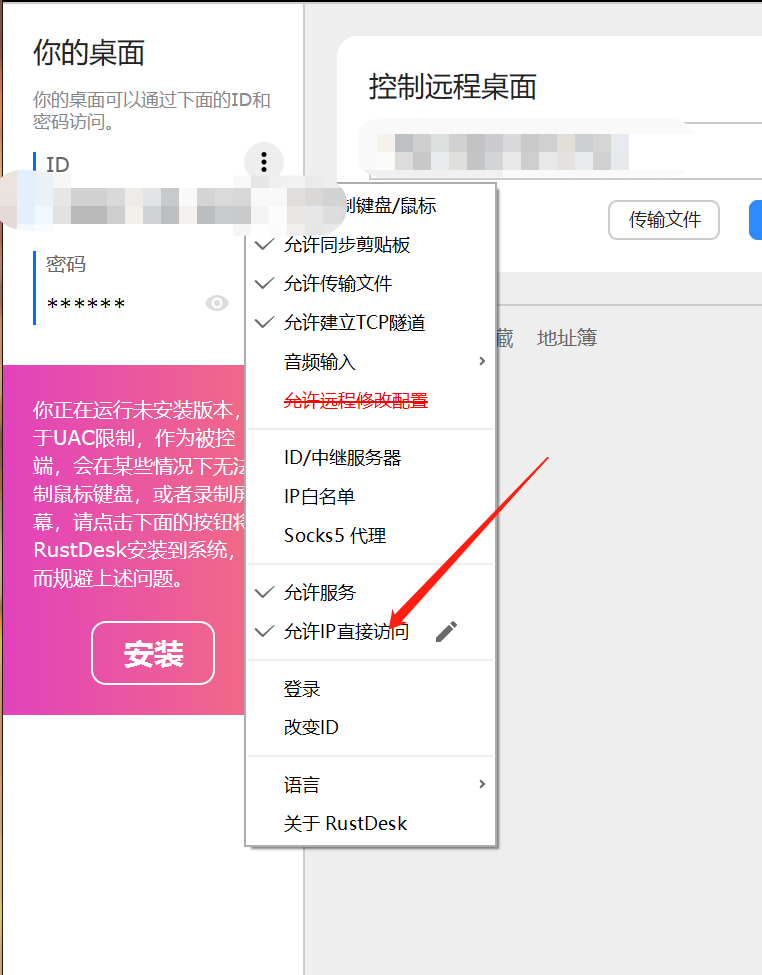Open 关于 RustDesk entry

pos(371,823)
